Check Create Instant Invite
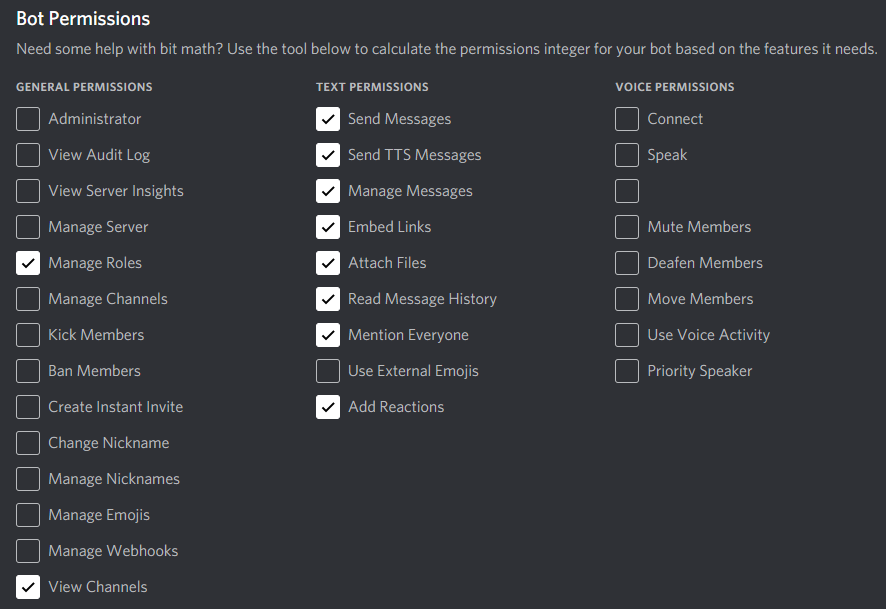 [27, 406]
